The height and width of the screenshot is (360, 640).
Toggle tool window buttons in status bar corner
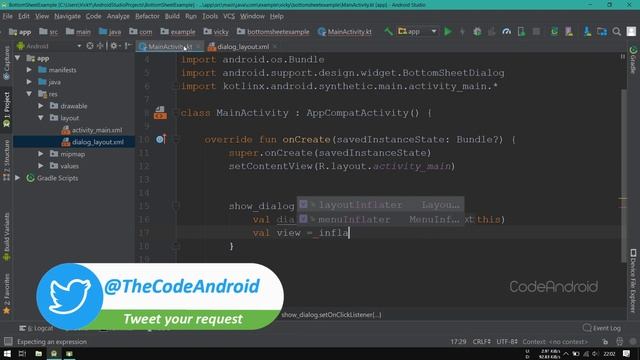click(8, 341)
